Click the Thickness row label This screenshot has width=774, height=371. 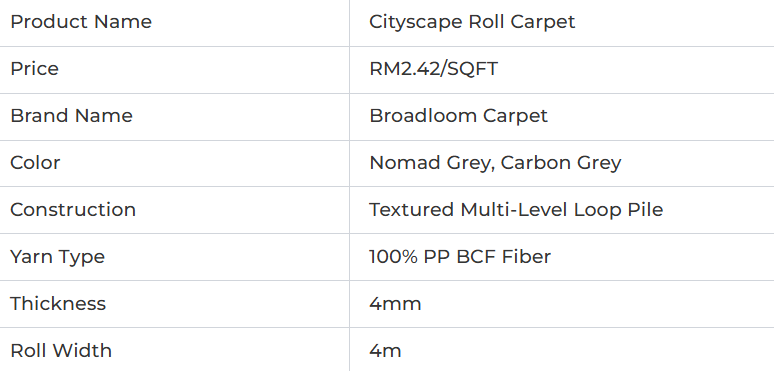(58, 303)
